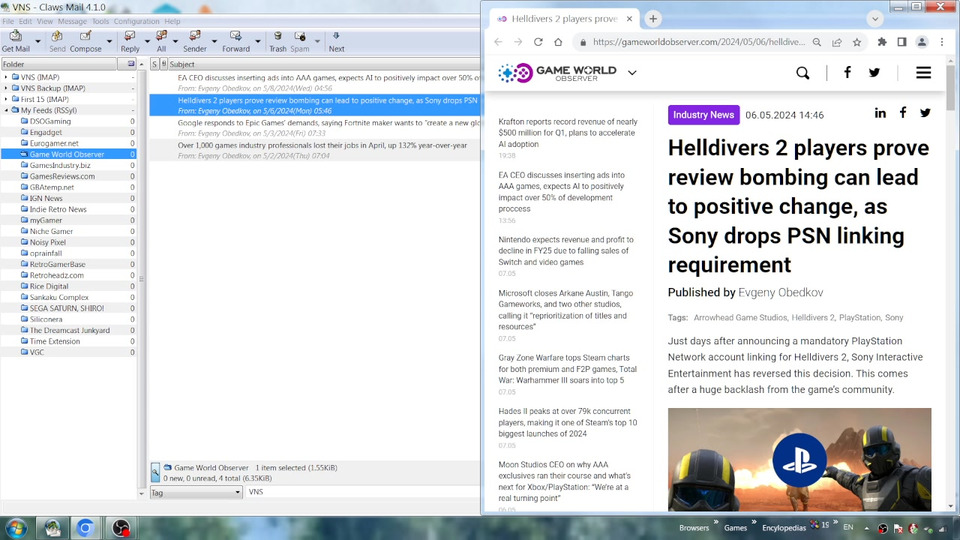This screenshot has height=540, width=960.
Task: Click browser address bar URL
Action: 699,42
